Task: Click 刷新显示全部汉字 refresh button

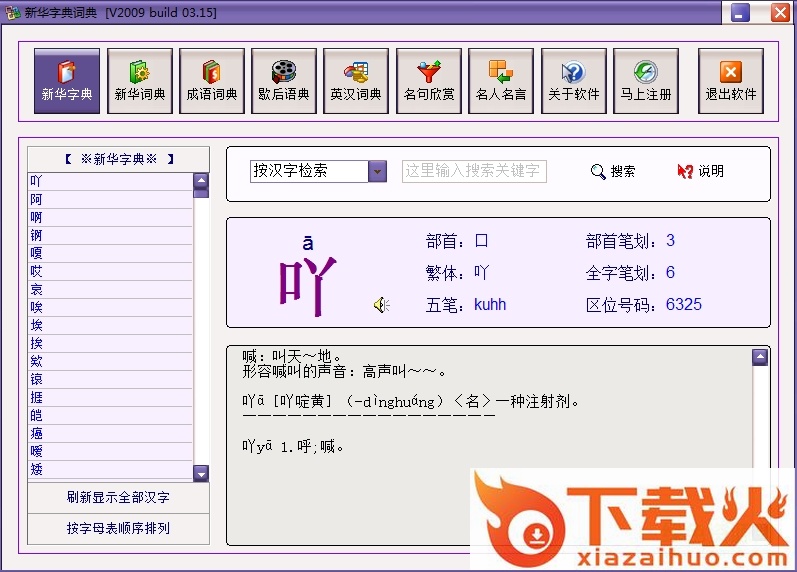Action: point(118,497)
